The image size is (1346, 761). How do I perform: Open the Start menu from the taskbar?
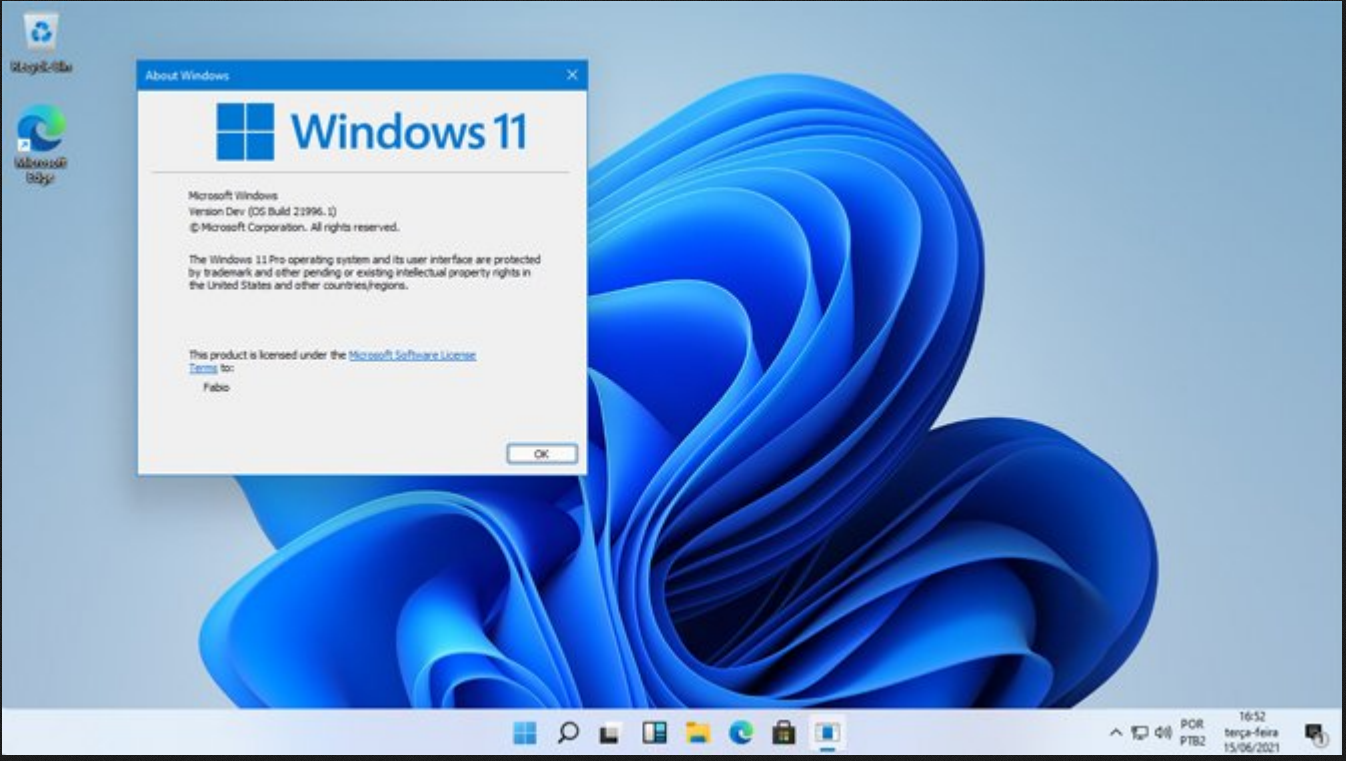click(x=525, y=734)
